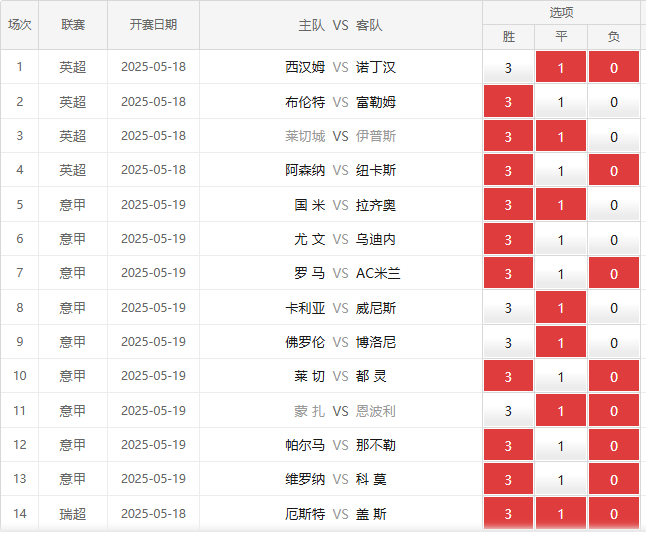646x534 pixels.
Task: Toggle win (3) for 帕尔马 VS 那不勒
Action: click(x=508, y=445)
